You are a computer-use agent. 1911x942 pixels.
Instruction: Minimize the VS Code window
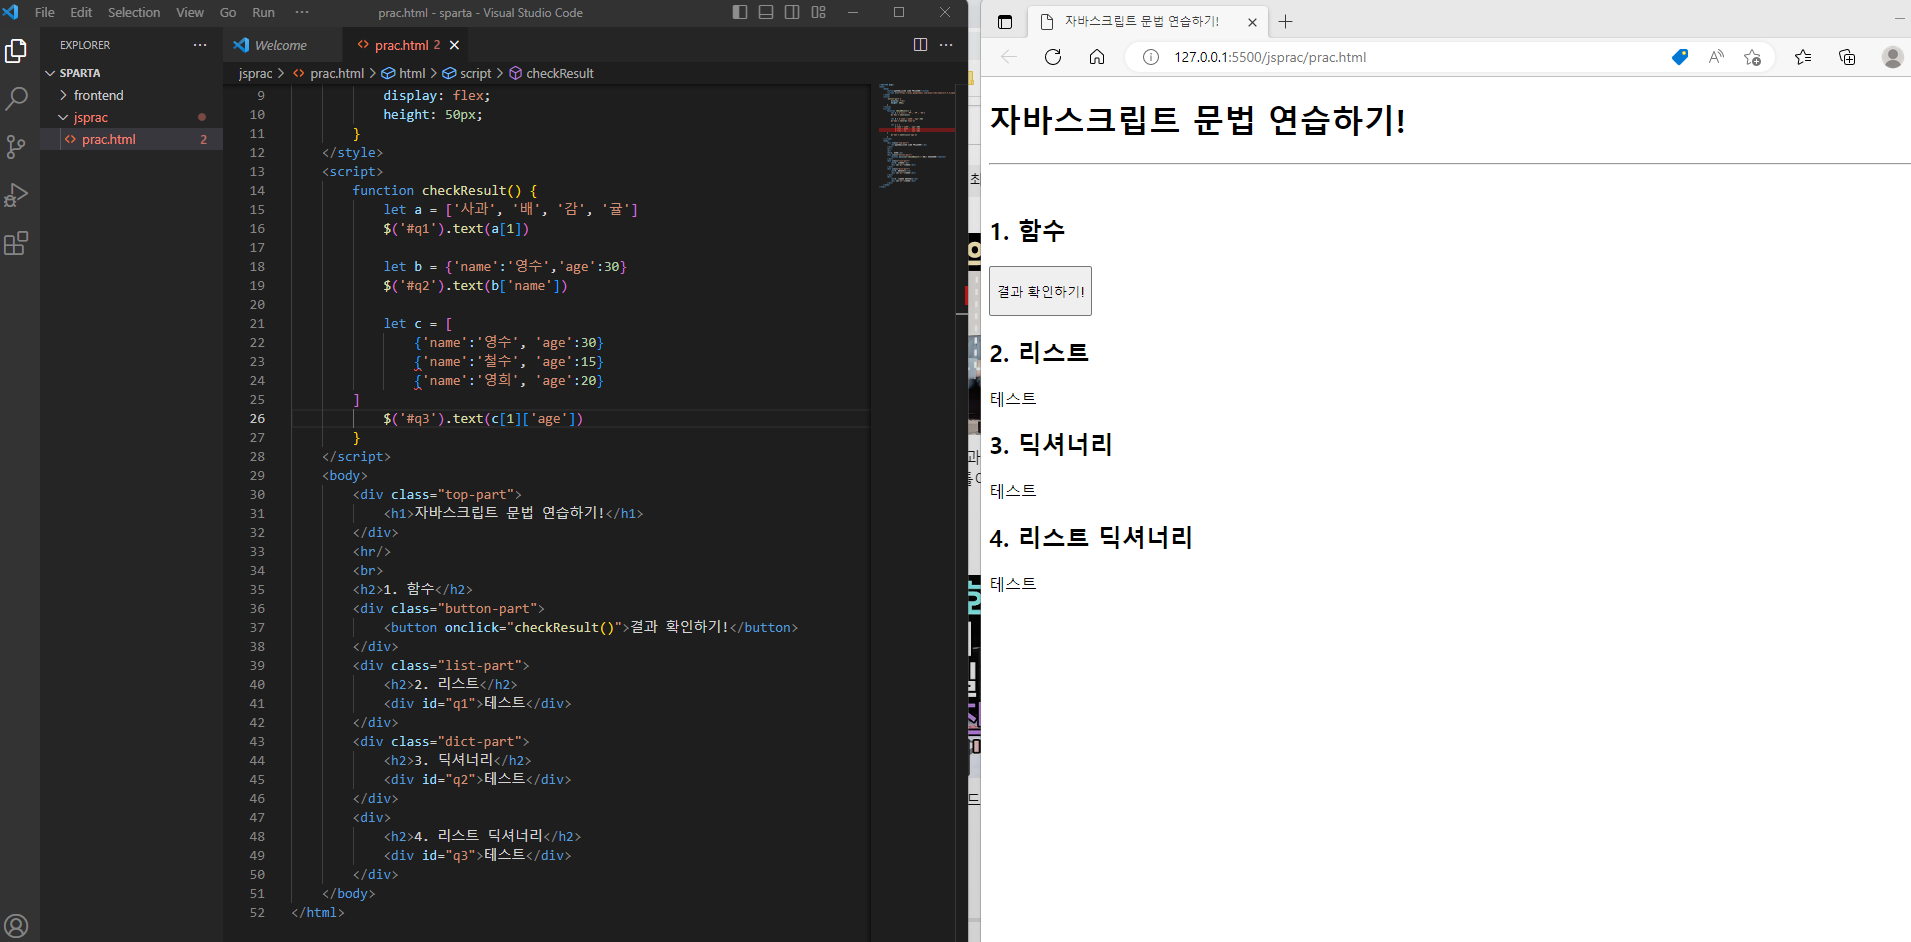click(853, 12)
